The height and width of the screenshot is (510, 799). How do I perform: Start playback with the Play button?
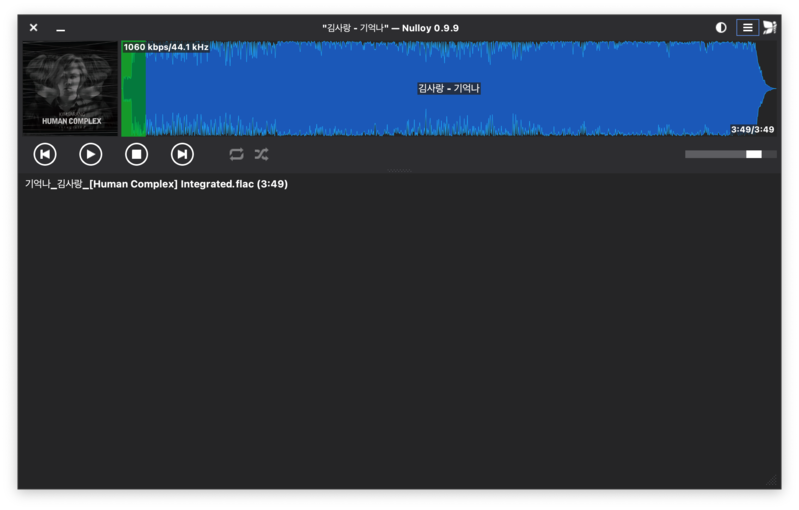point(91,154)
